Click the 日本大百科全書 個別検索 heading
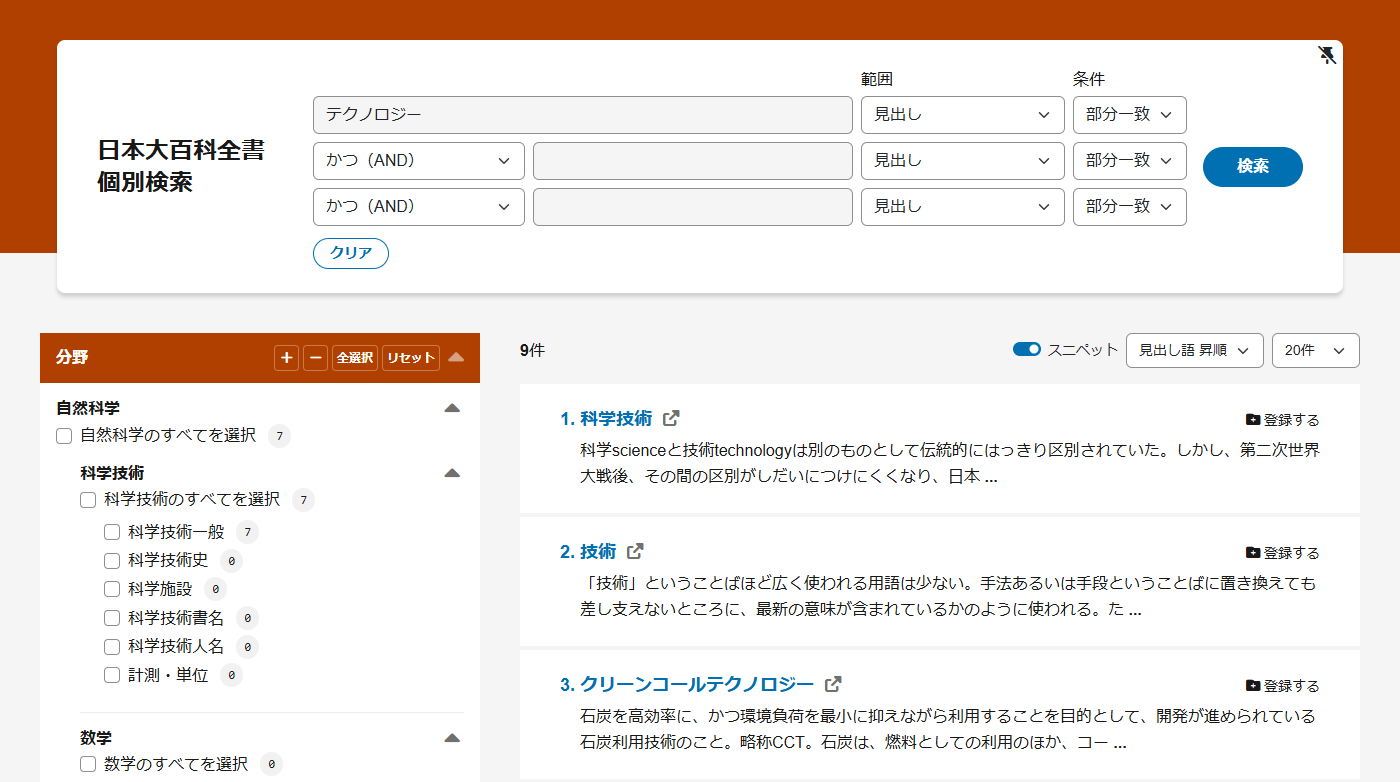Viewport: 1400px width, 782px height. point(181,167)
